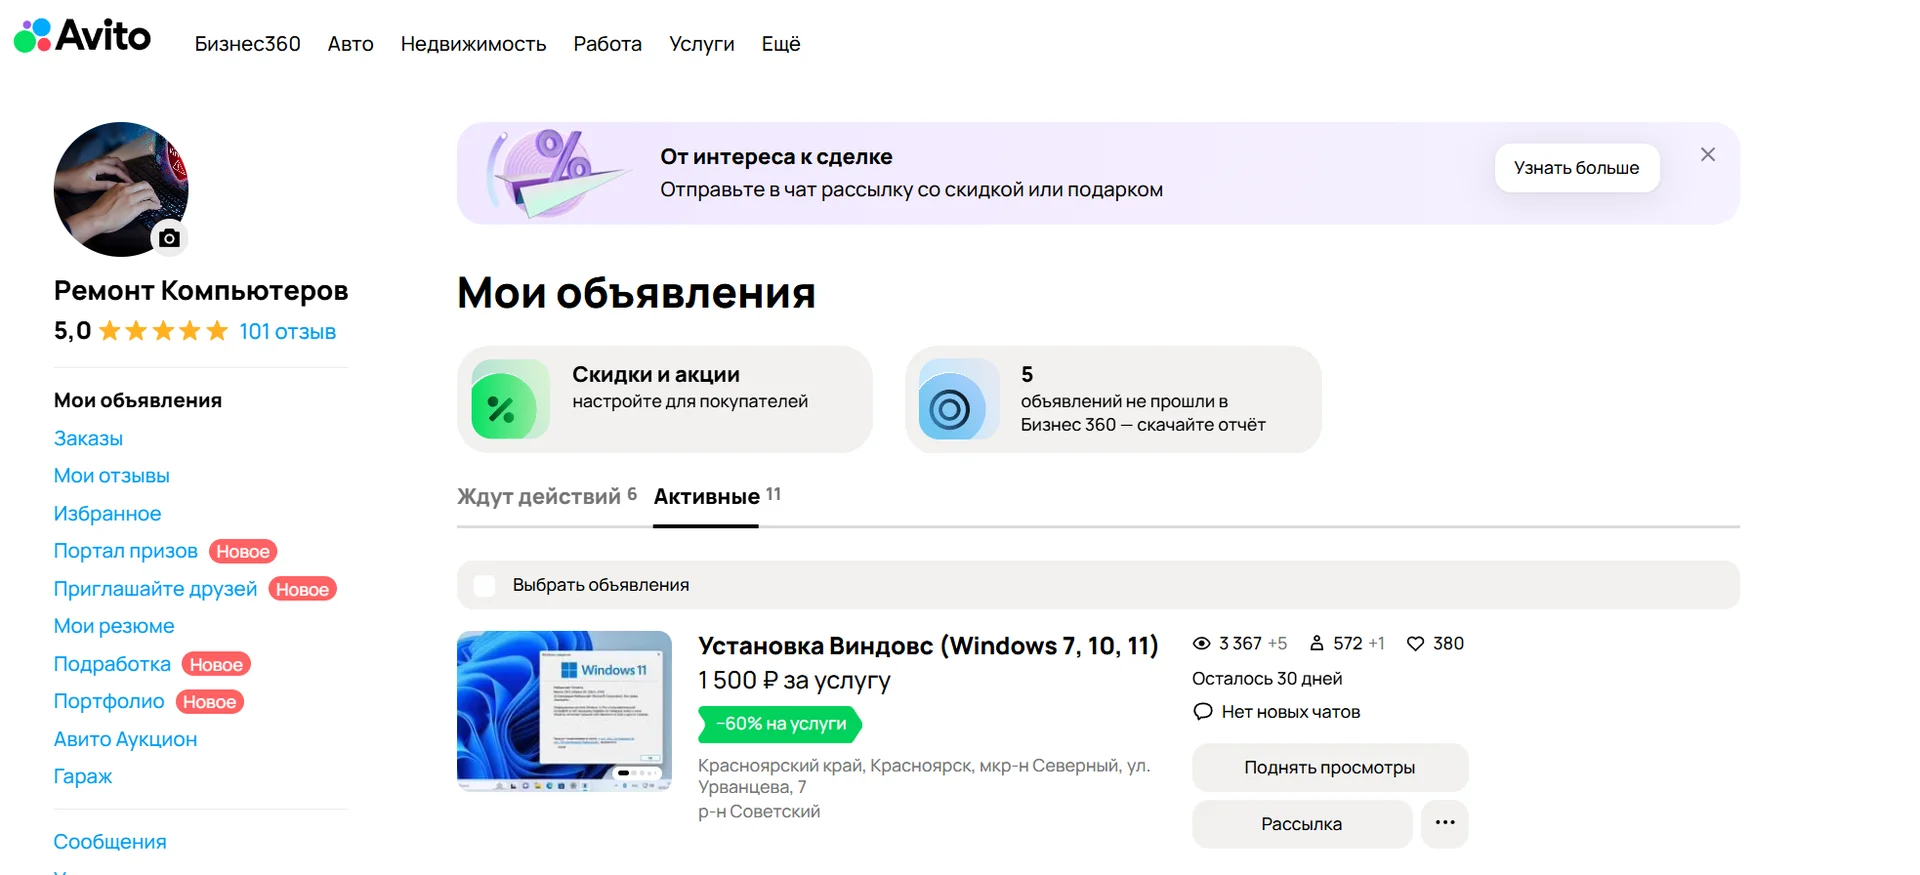Click the listing address in Красноярск
Viewport: 1920px width, 875px height.
click(x=924, y=776)
